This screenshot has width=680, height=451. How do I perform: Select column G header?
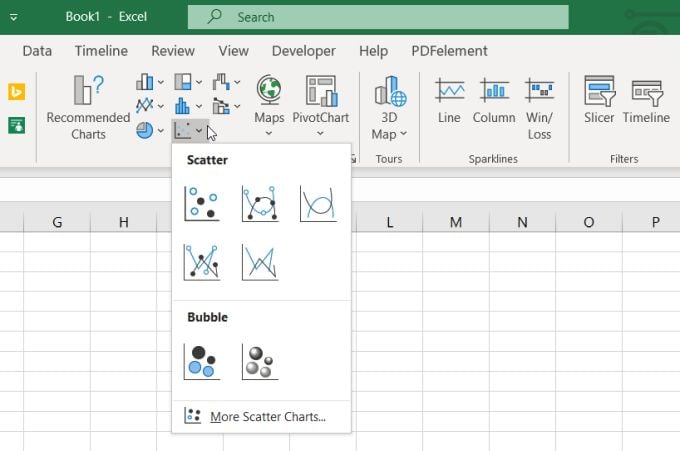[x=57, y=222]
